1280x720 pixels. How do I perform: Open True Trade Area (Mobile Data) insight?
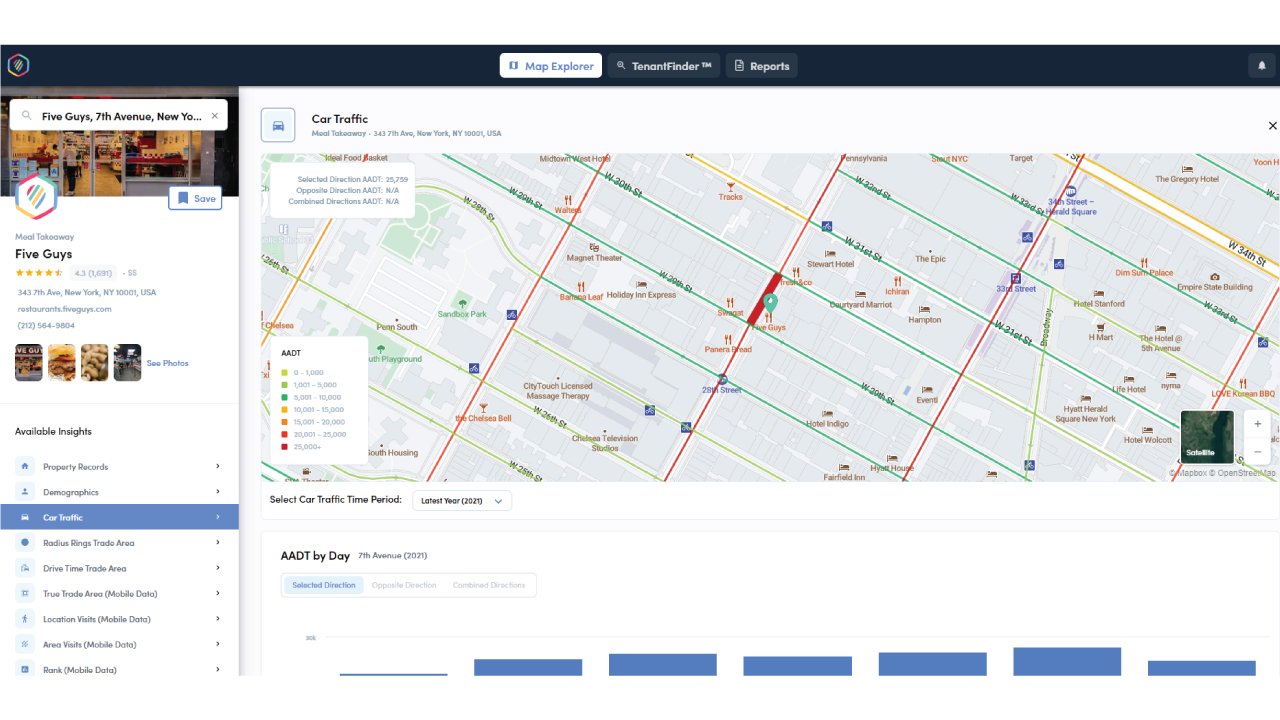119,594
